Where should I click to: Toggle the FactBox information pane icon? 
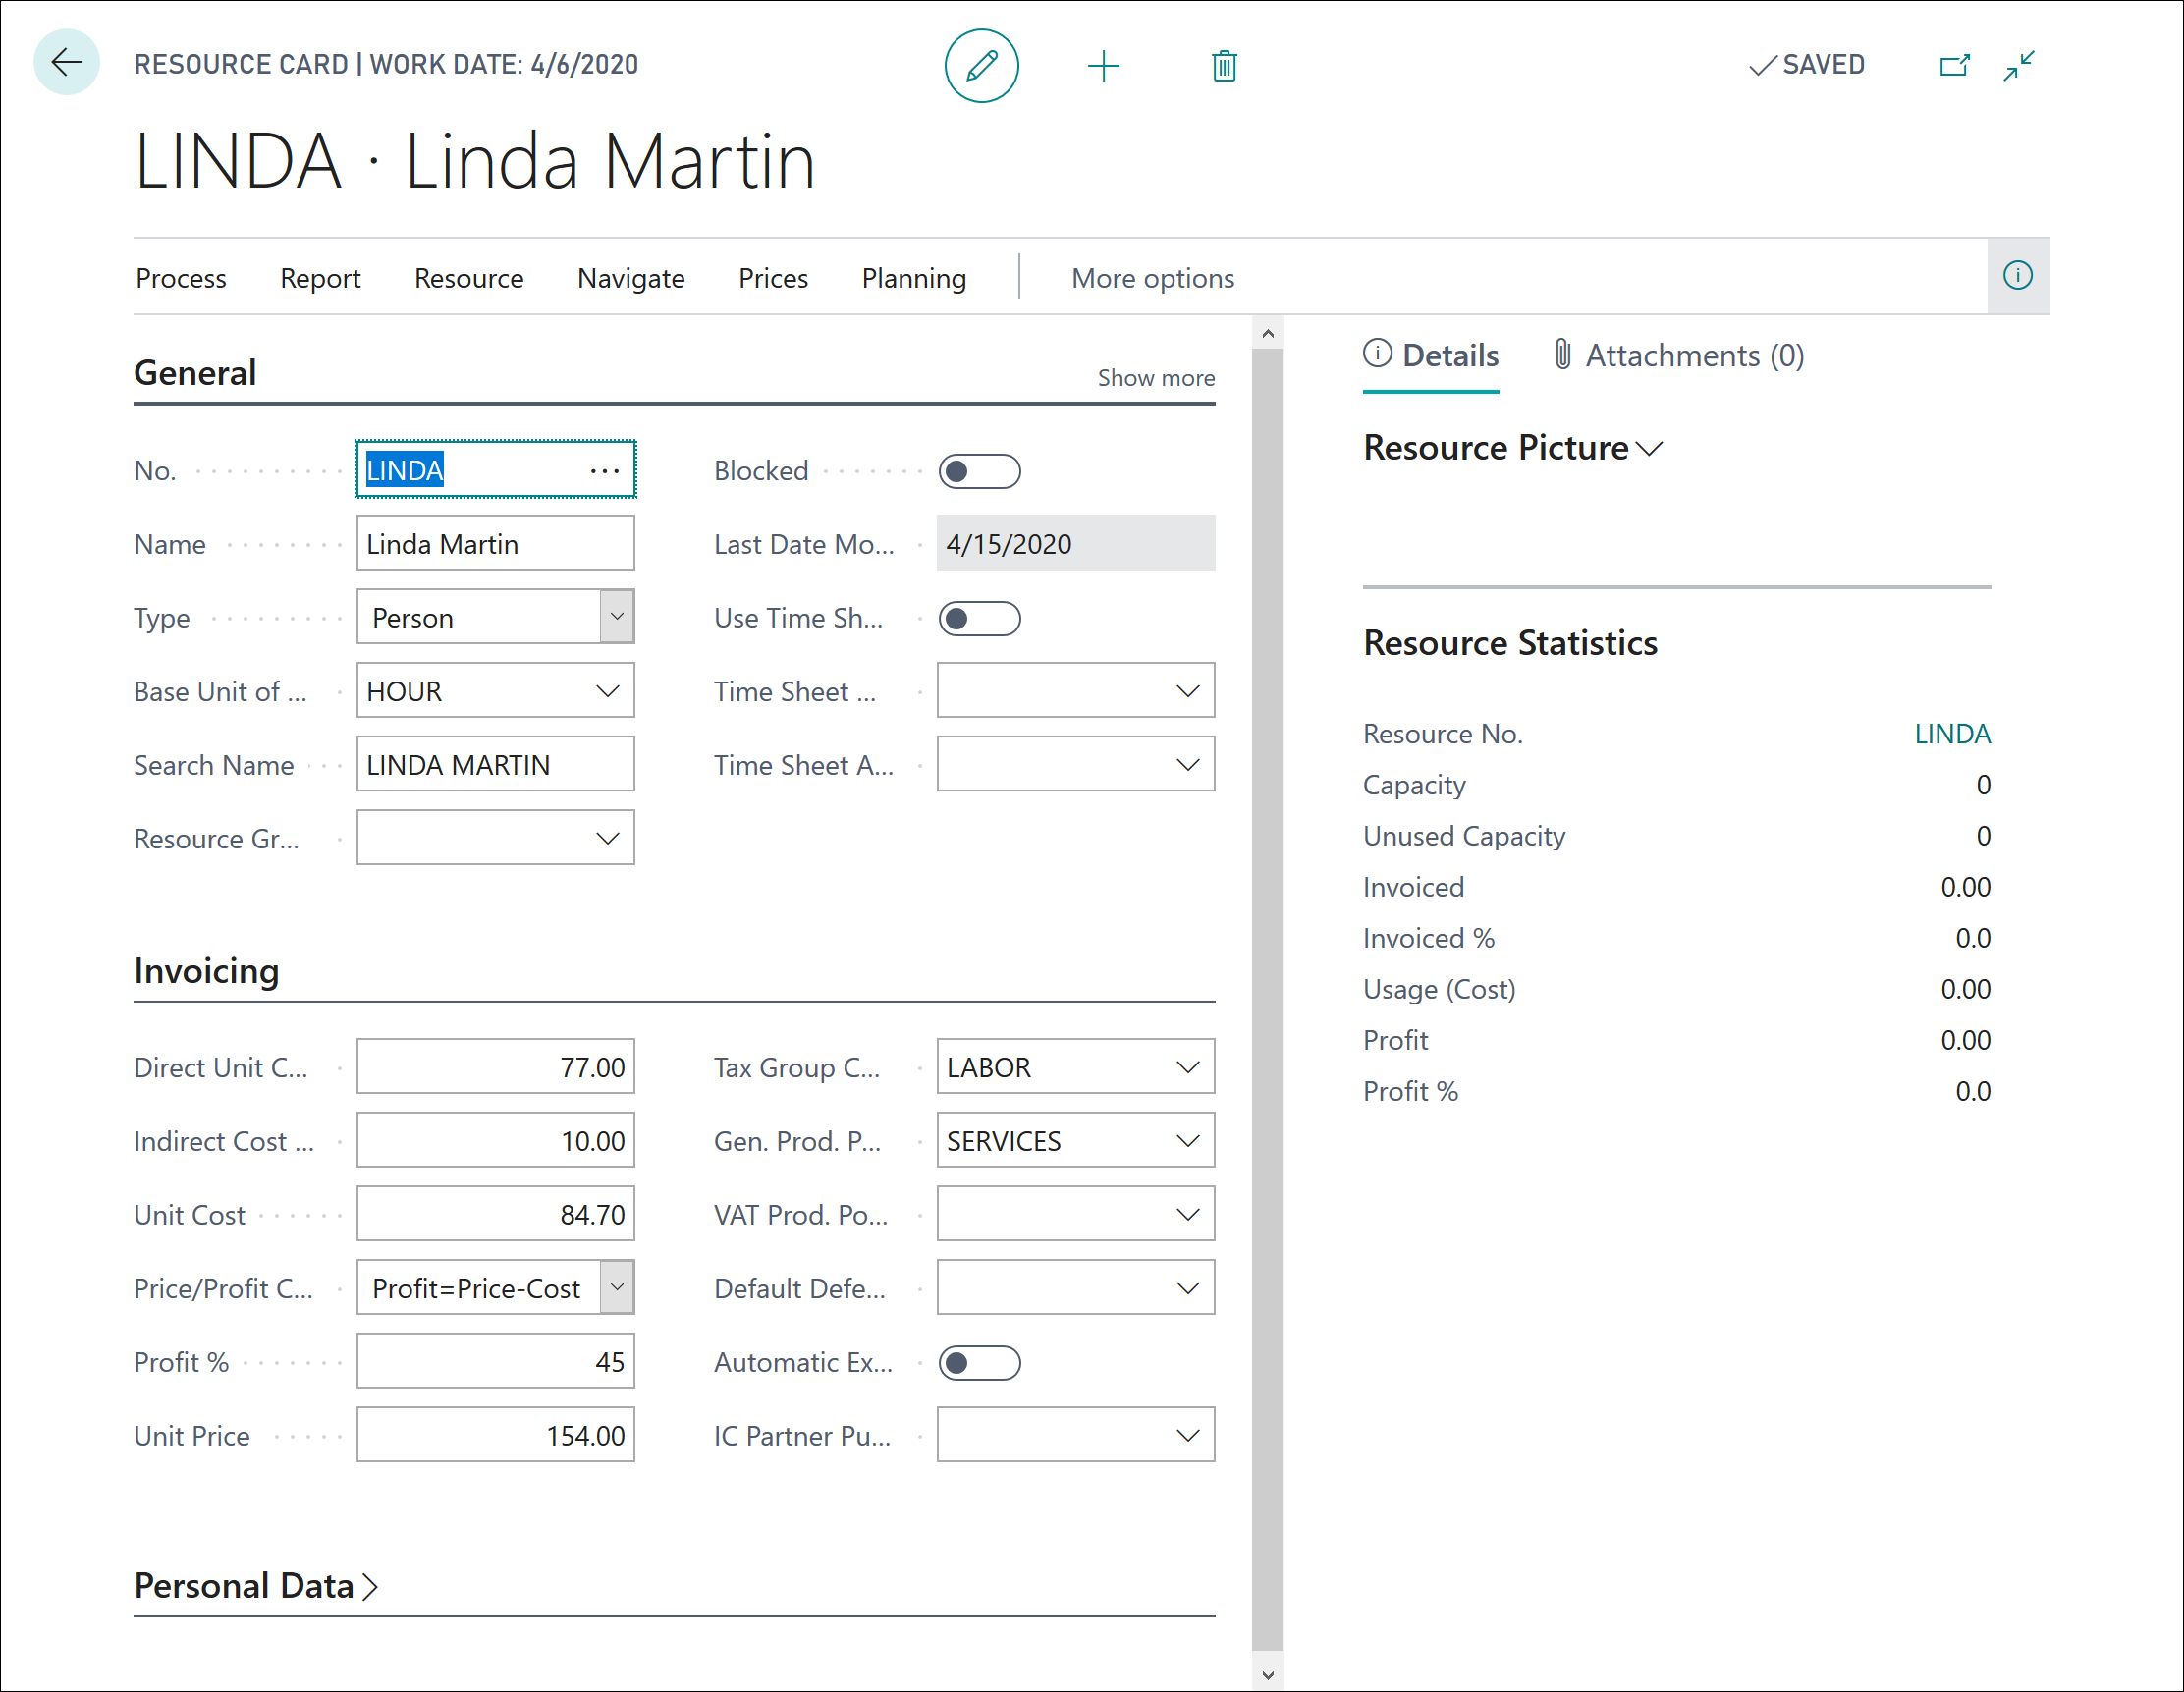pyautogui.click(x=2017, y=276)
